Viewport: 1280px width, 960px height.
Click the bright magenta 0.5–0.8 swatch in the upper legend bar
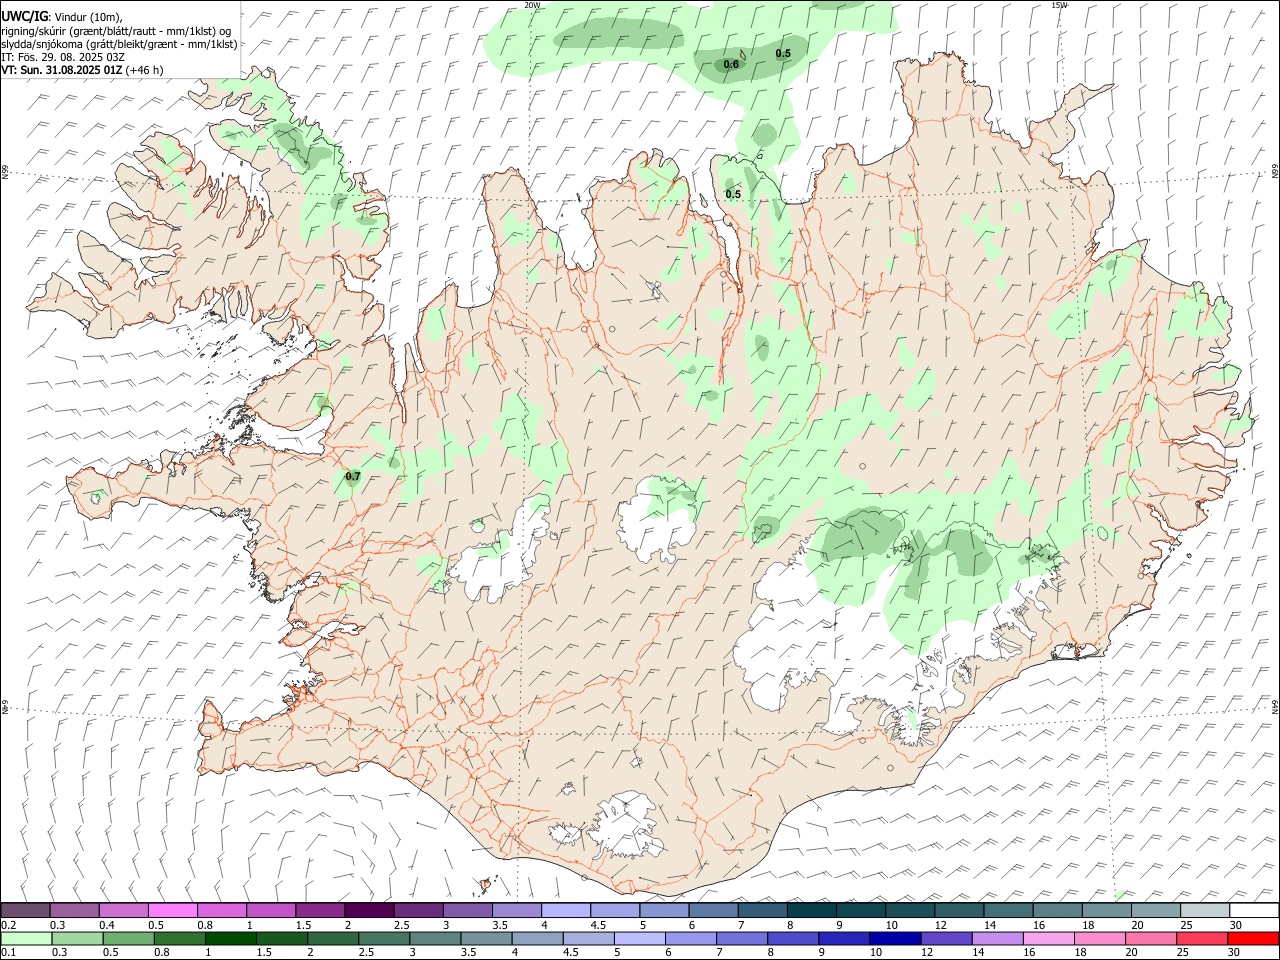point(173,910)
